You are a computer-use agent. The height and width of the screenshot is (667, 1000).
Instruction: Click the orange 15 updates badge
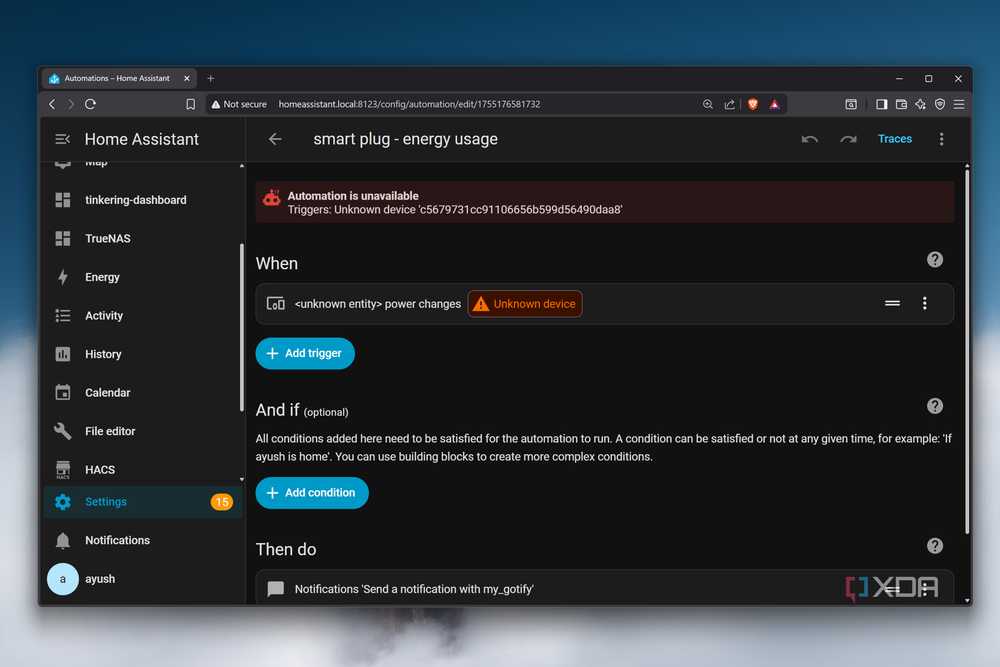pyautogui.click(x=222, y=502)
